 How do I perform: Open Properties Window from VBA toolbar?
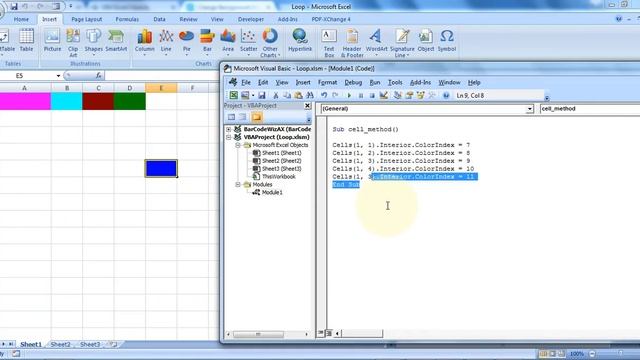click(409, 96)
